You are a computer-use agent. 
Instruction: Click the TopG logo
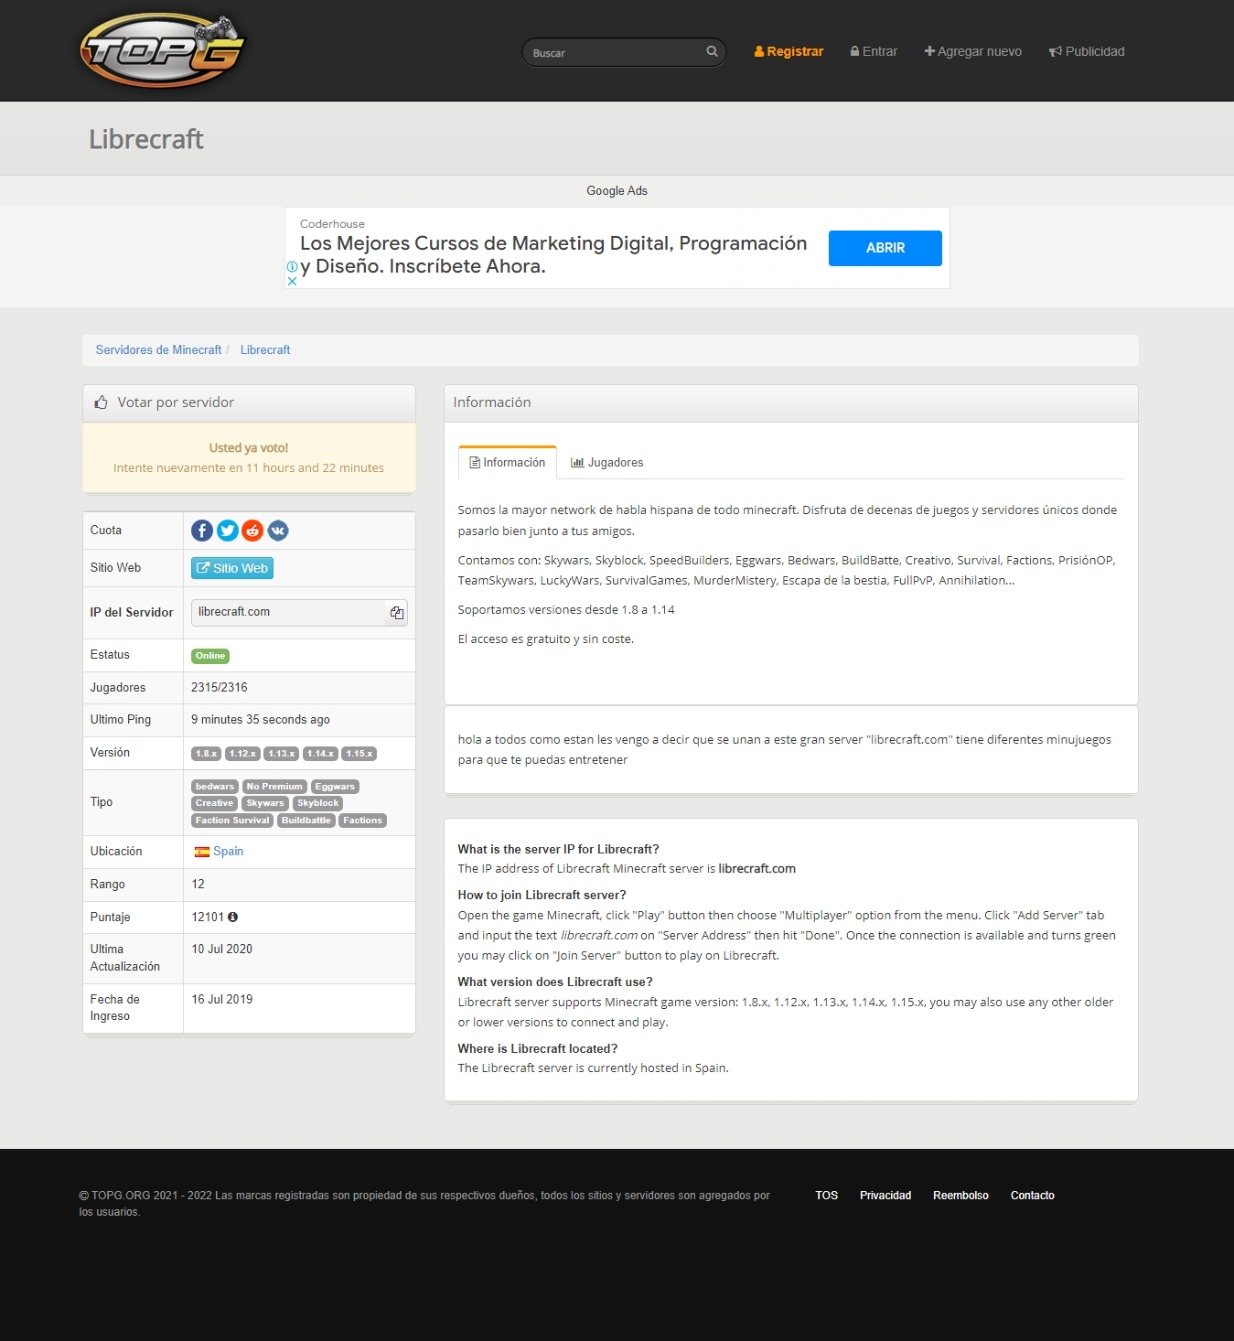tap(162, 50)
